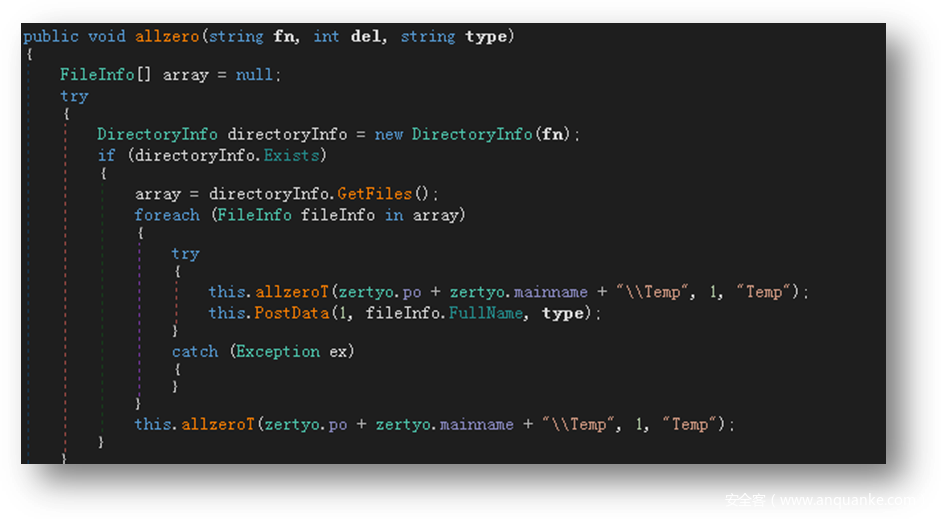Viewport: 941px width, 519px height.
Task: Go to the GetFiles method call
Action: (373, 194)
